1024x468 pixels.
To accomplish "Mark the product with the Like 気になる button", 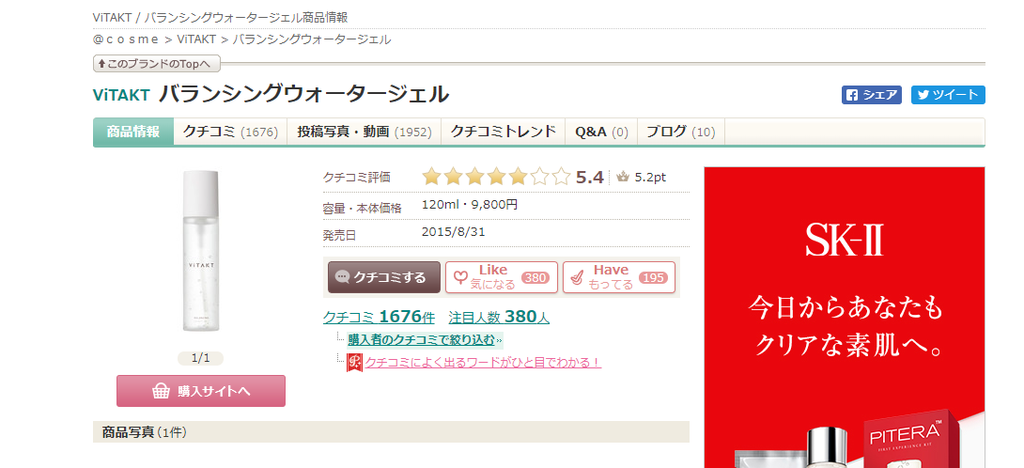I will click(x=502, y=277).
